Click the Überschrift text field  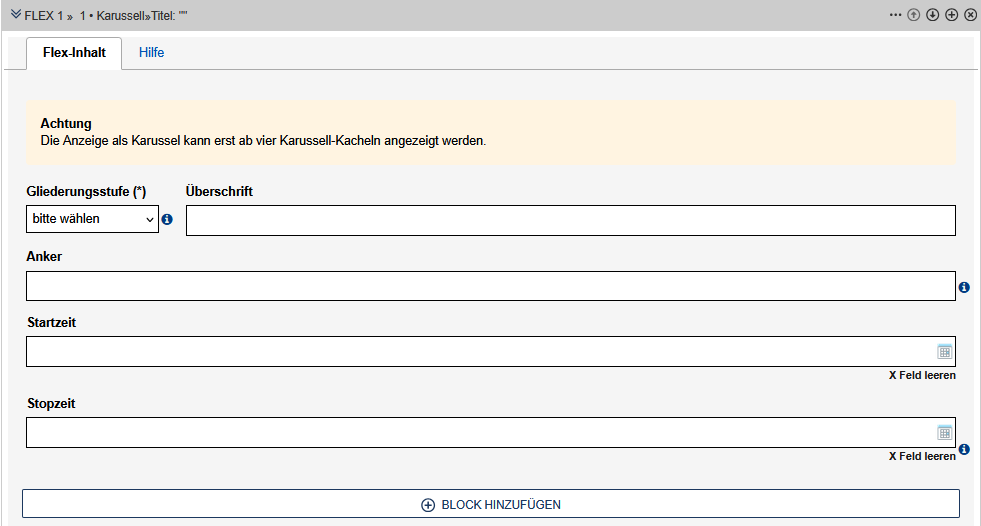click(570, 220)
